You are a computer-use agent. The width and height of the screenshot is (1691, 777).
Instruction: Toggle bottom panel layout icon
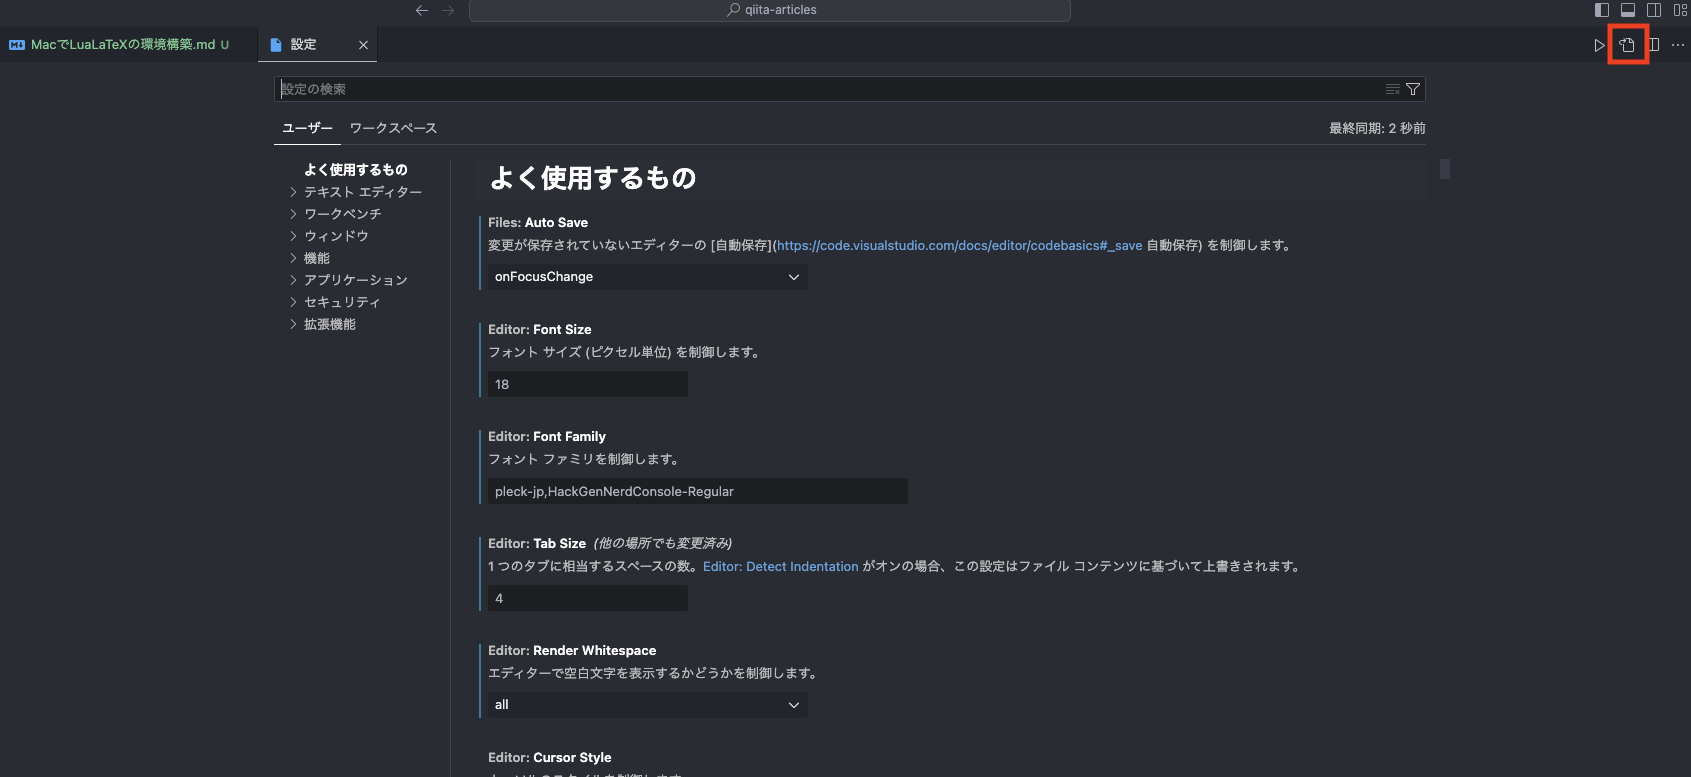[x=1628, y=10]
